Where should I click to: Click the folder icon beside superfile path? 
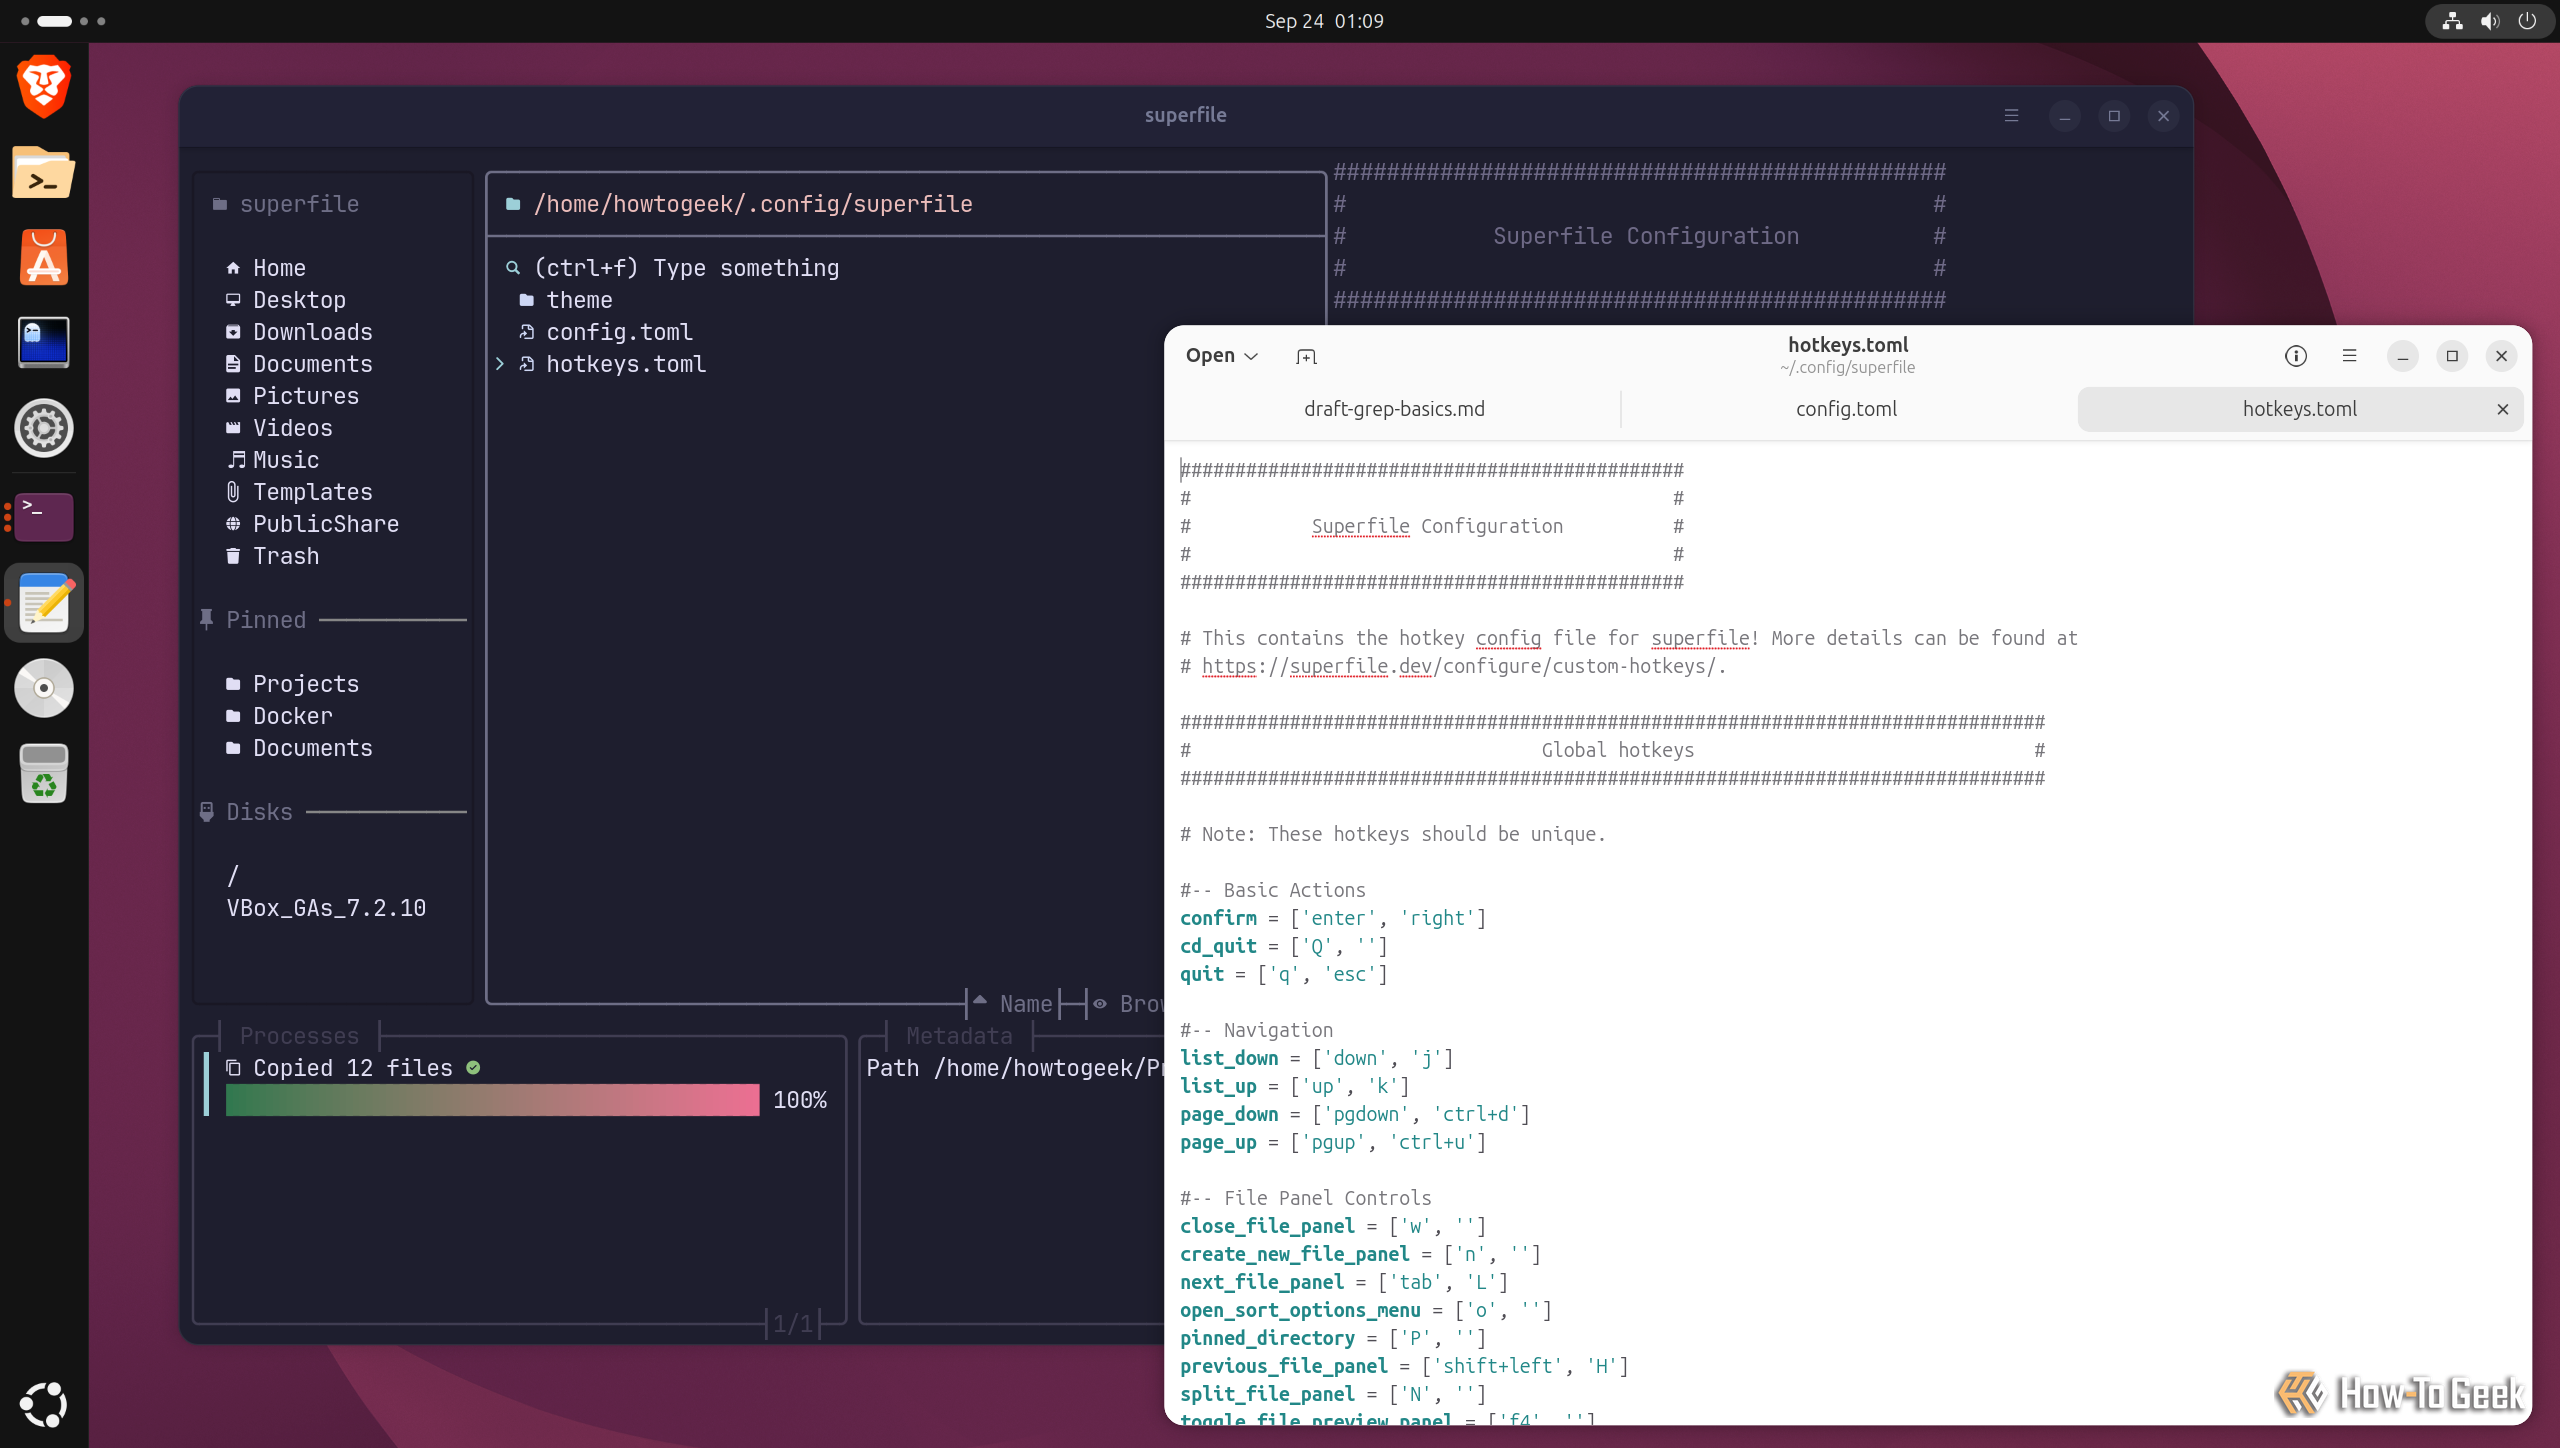[x=513, y=204]
